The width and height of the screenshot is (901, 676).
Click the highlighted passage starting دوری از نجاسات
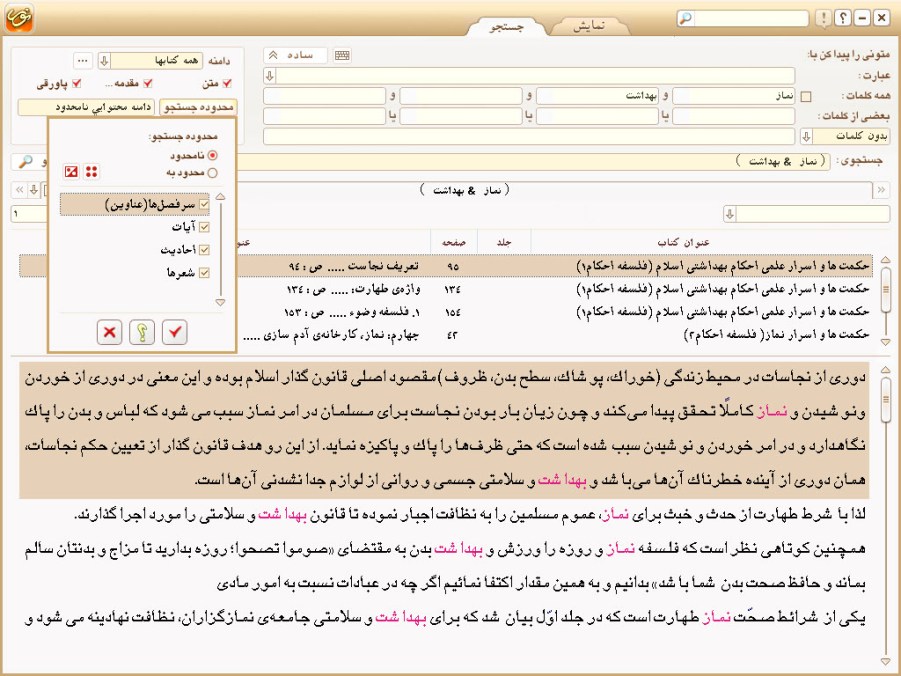pos(444,429)
